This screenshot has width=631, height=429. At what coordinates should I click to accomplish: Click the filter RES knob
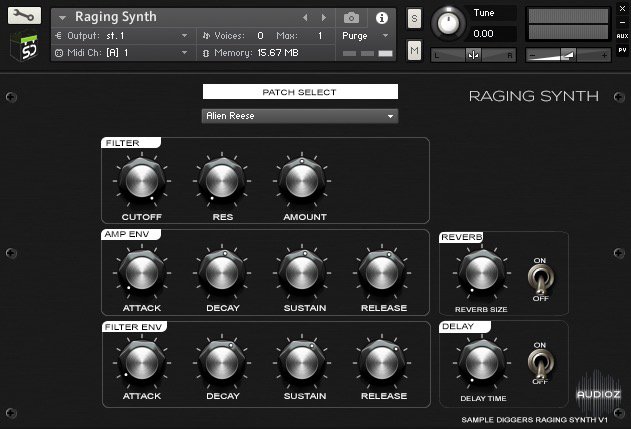click(222, 181)
